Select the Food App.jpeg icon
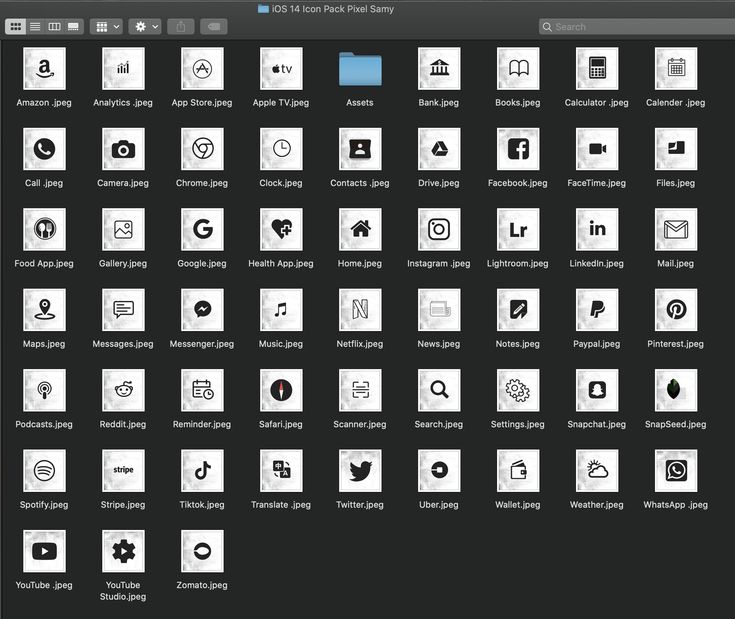The height and width of the screenshot is (619, 735). click(45, 229)
